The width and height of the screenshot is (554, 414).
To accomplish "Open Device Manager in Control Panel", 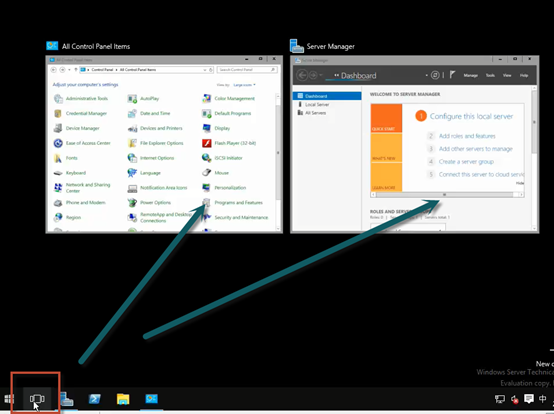I will pos(77,128).
